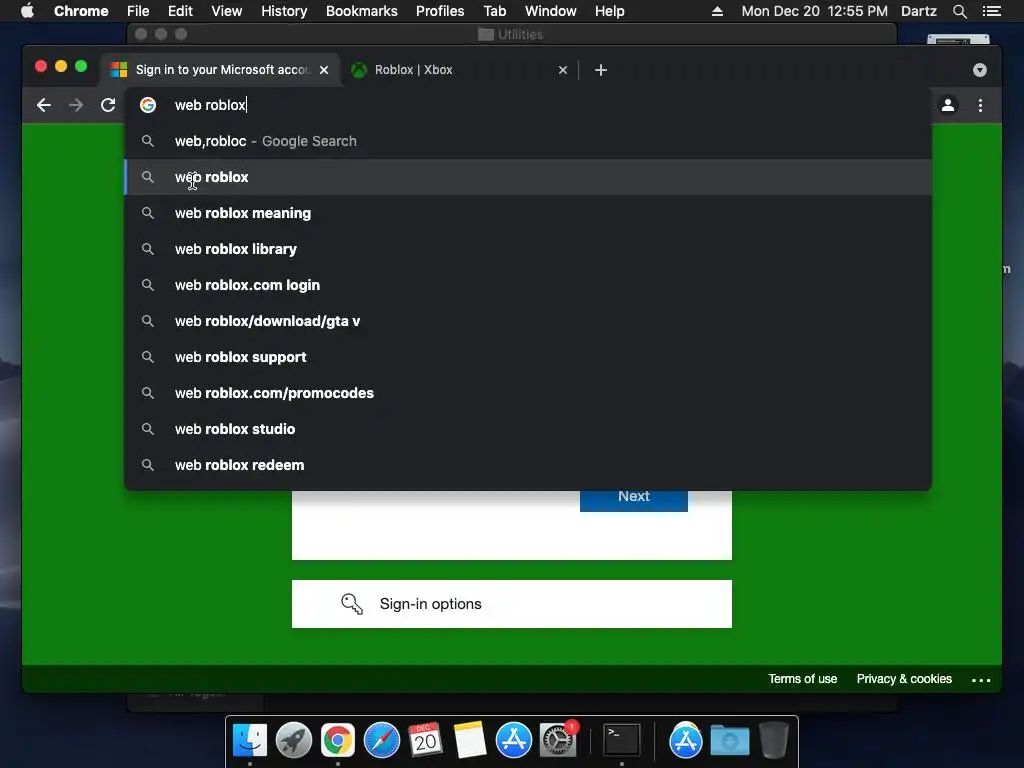This screenshot has height=768, width=1024.
Task: Open the Trash in the Dock
Action: coord(773,740)
